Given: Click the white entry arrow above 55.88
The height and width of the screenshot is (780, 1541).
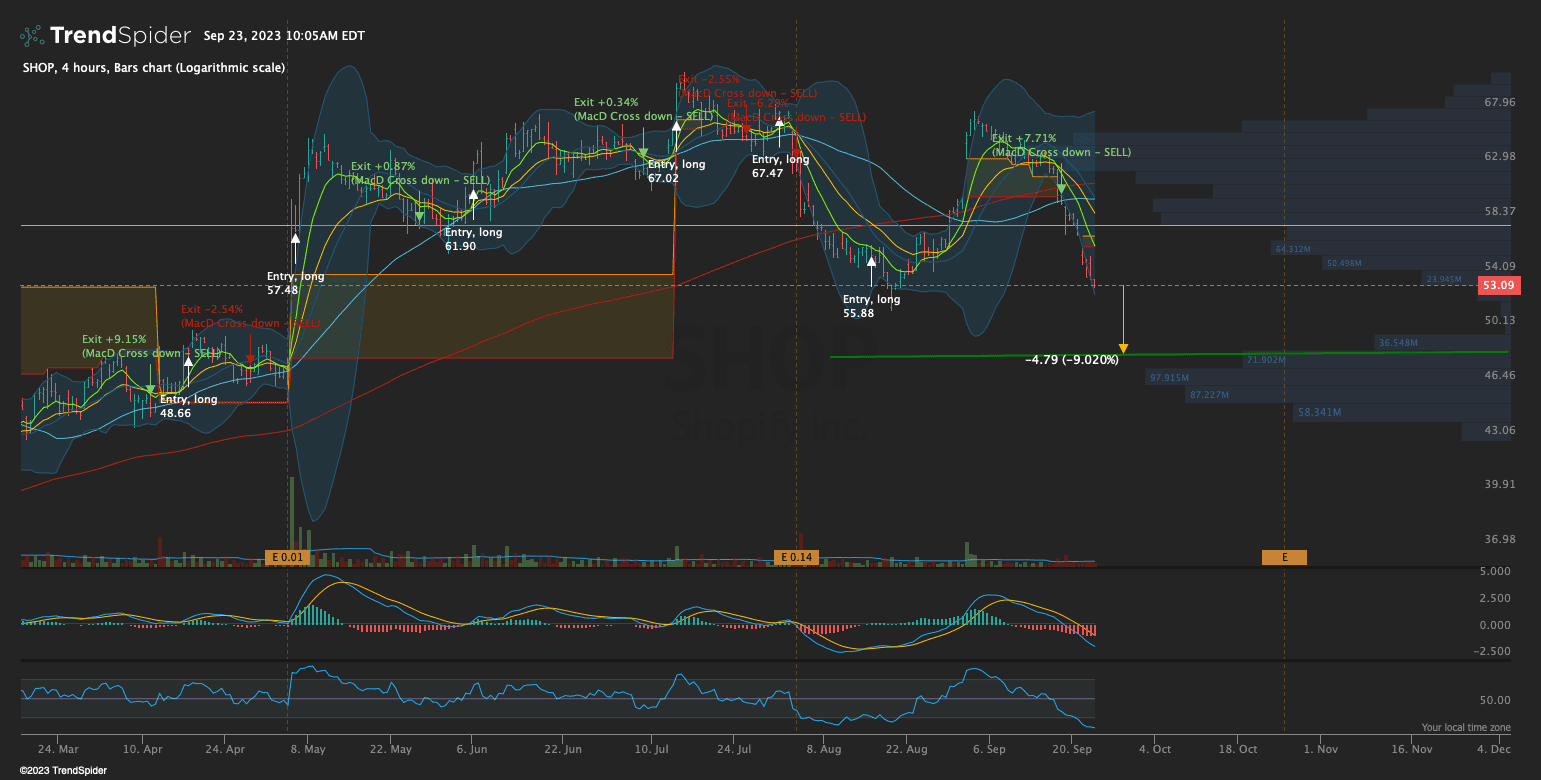Looking at the screenshot, I should (x=872, y=261).
